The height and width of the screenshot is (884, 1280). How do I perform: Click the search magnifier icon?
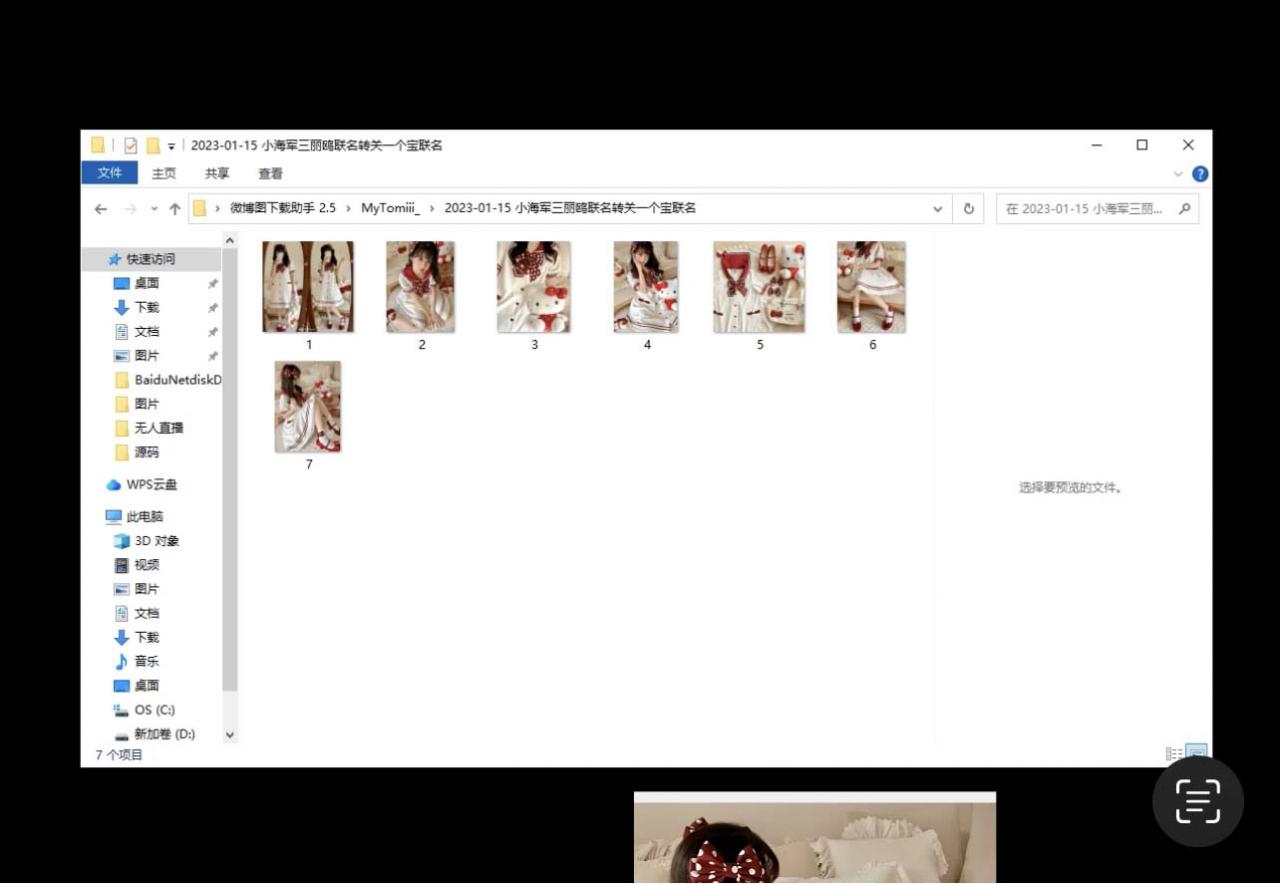coord(1185,209)
